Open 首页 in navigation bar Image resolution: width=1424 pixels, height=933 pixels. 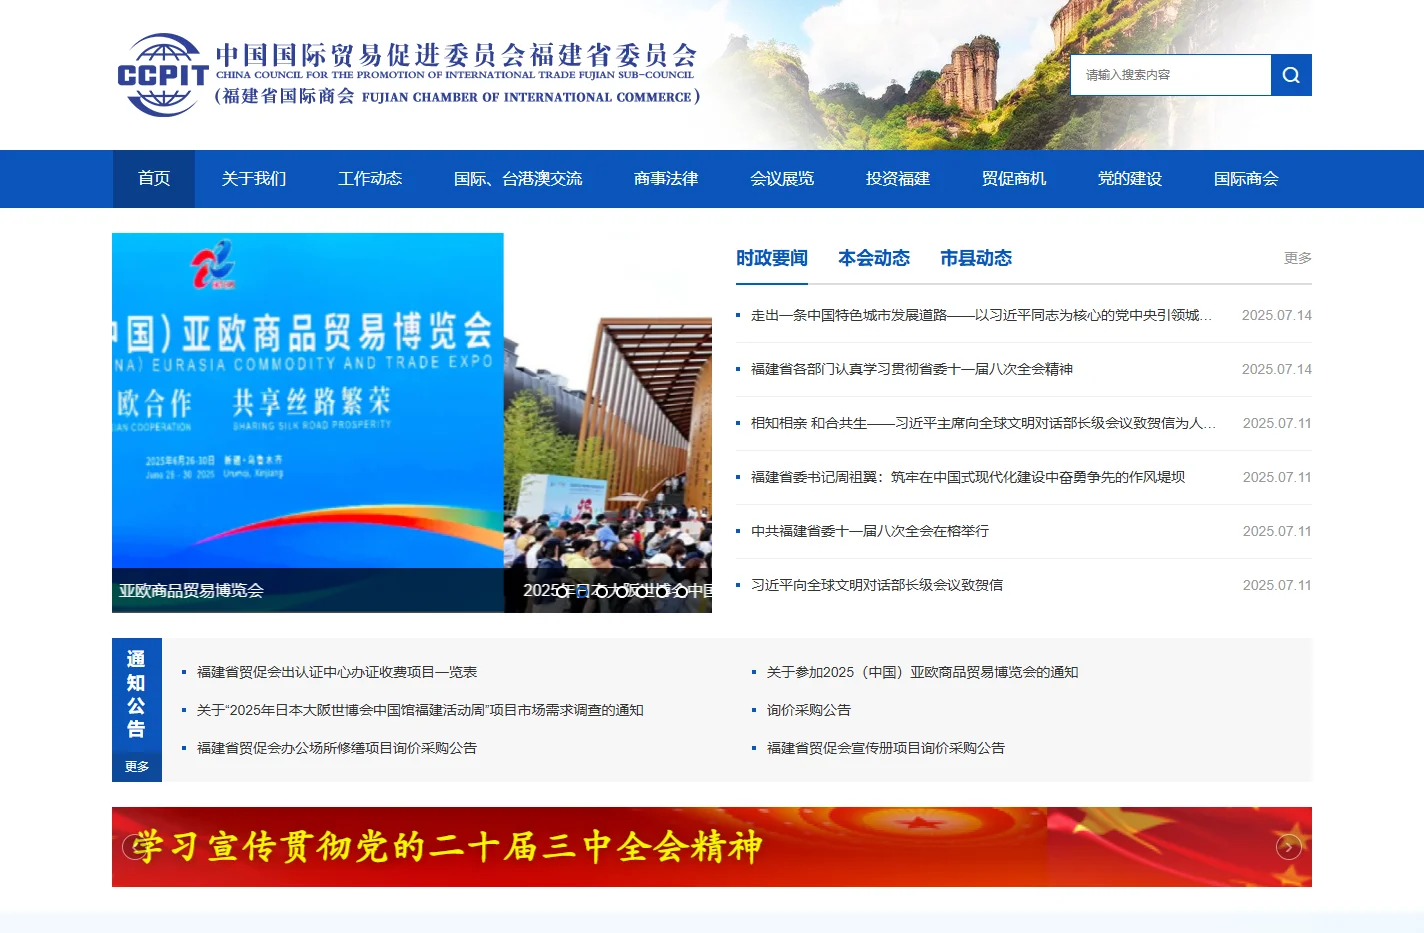point(154,179)
